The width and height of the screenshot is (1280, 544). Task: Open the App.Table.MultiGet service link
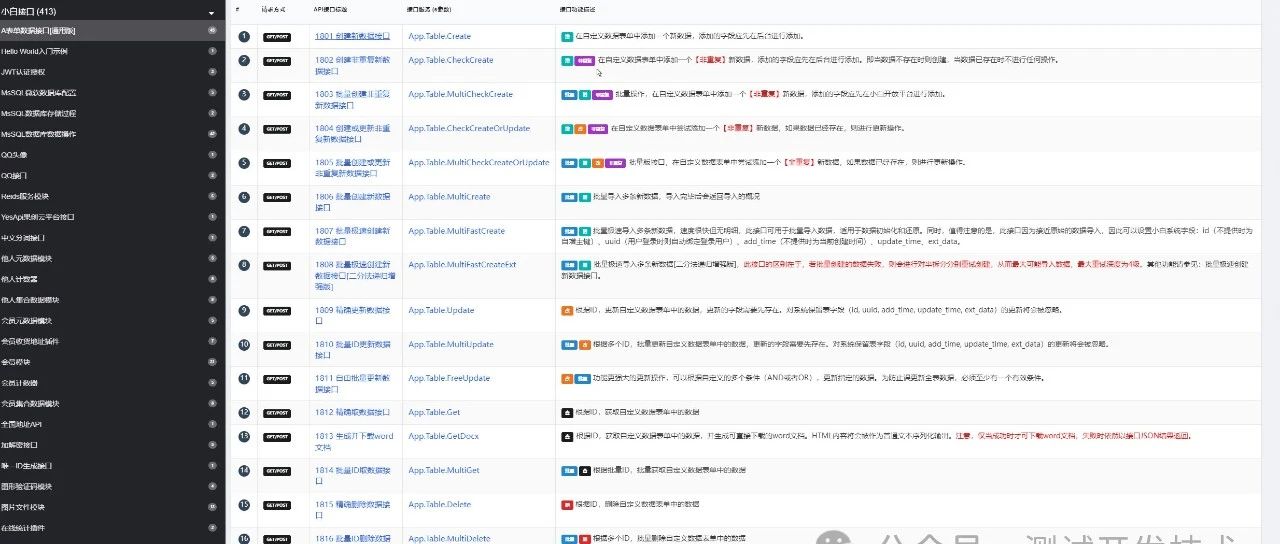(443, 470)
